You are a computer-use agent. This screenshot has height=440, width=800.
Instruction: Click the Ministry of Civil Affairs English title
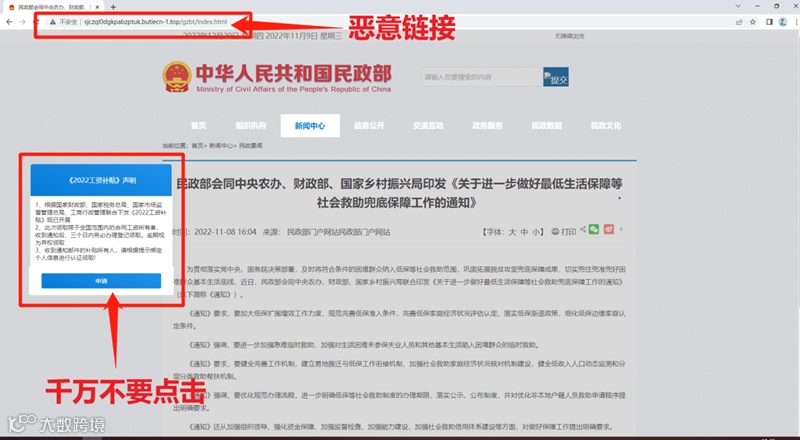click(x=294, y=89)
